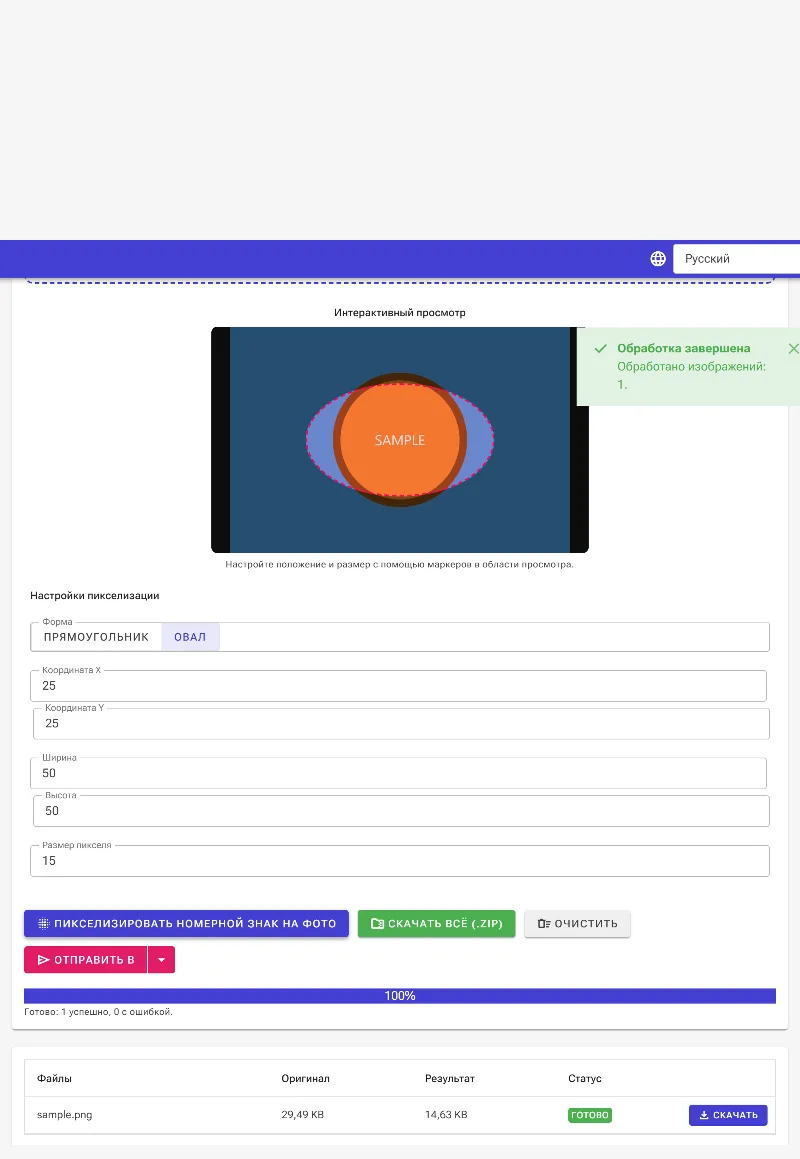The width and height of the screenshot is (800, 1159).
Task: Click the Готово: 1 успешно status text
Action: [98, 1012]
